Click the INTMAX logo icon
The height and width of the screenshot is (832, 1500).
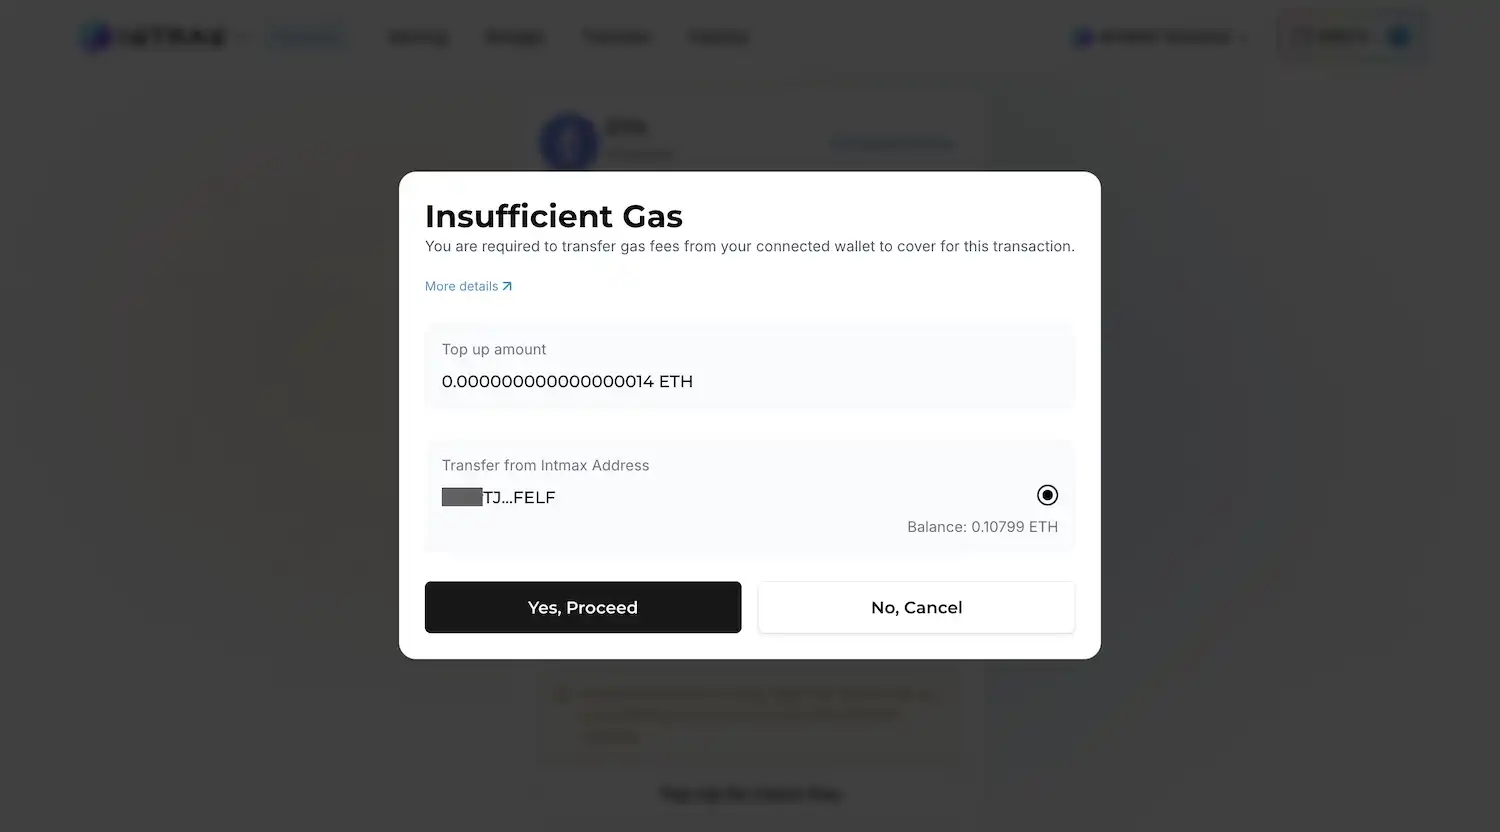coord(94,36)
